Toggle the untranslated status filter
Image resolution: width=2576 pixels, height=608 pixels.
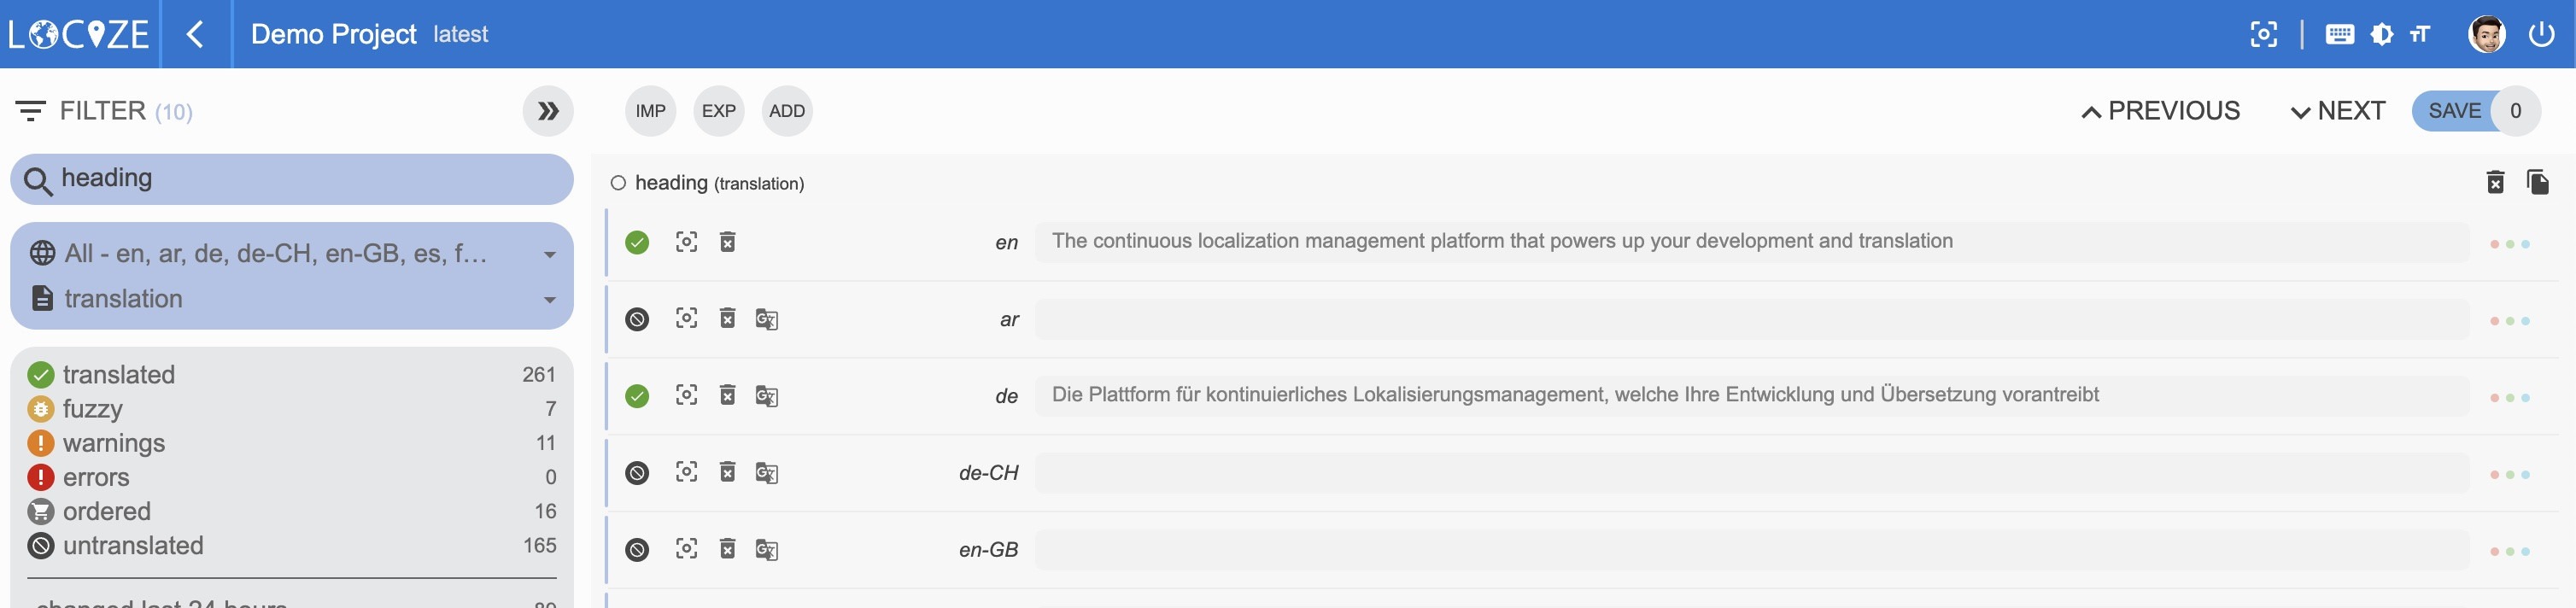[x=132, y=546]
